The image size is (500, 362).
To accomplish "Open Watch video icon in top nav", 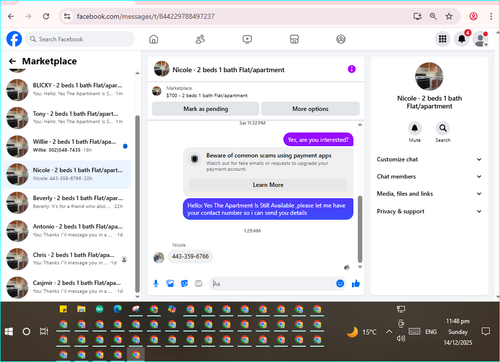I will [247, 39].
